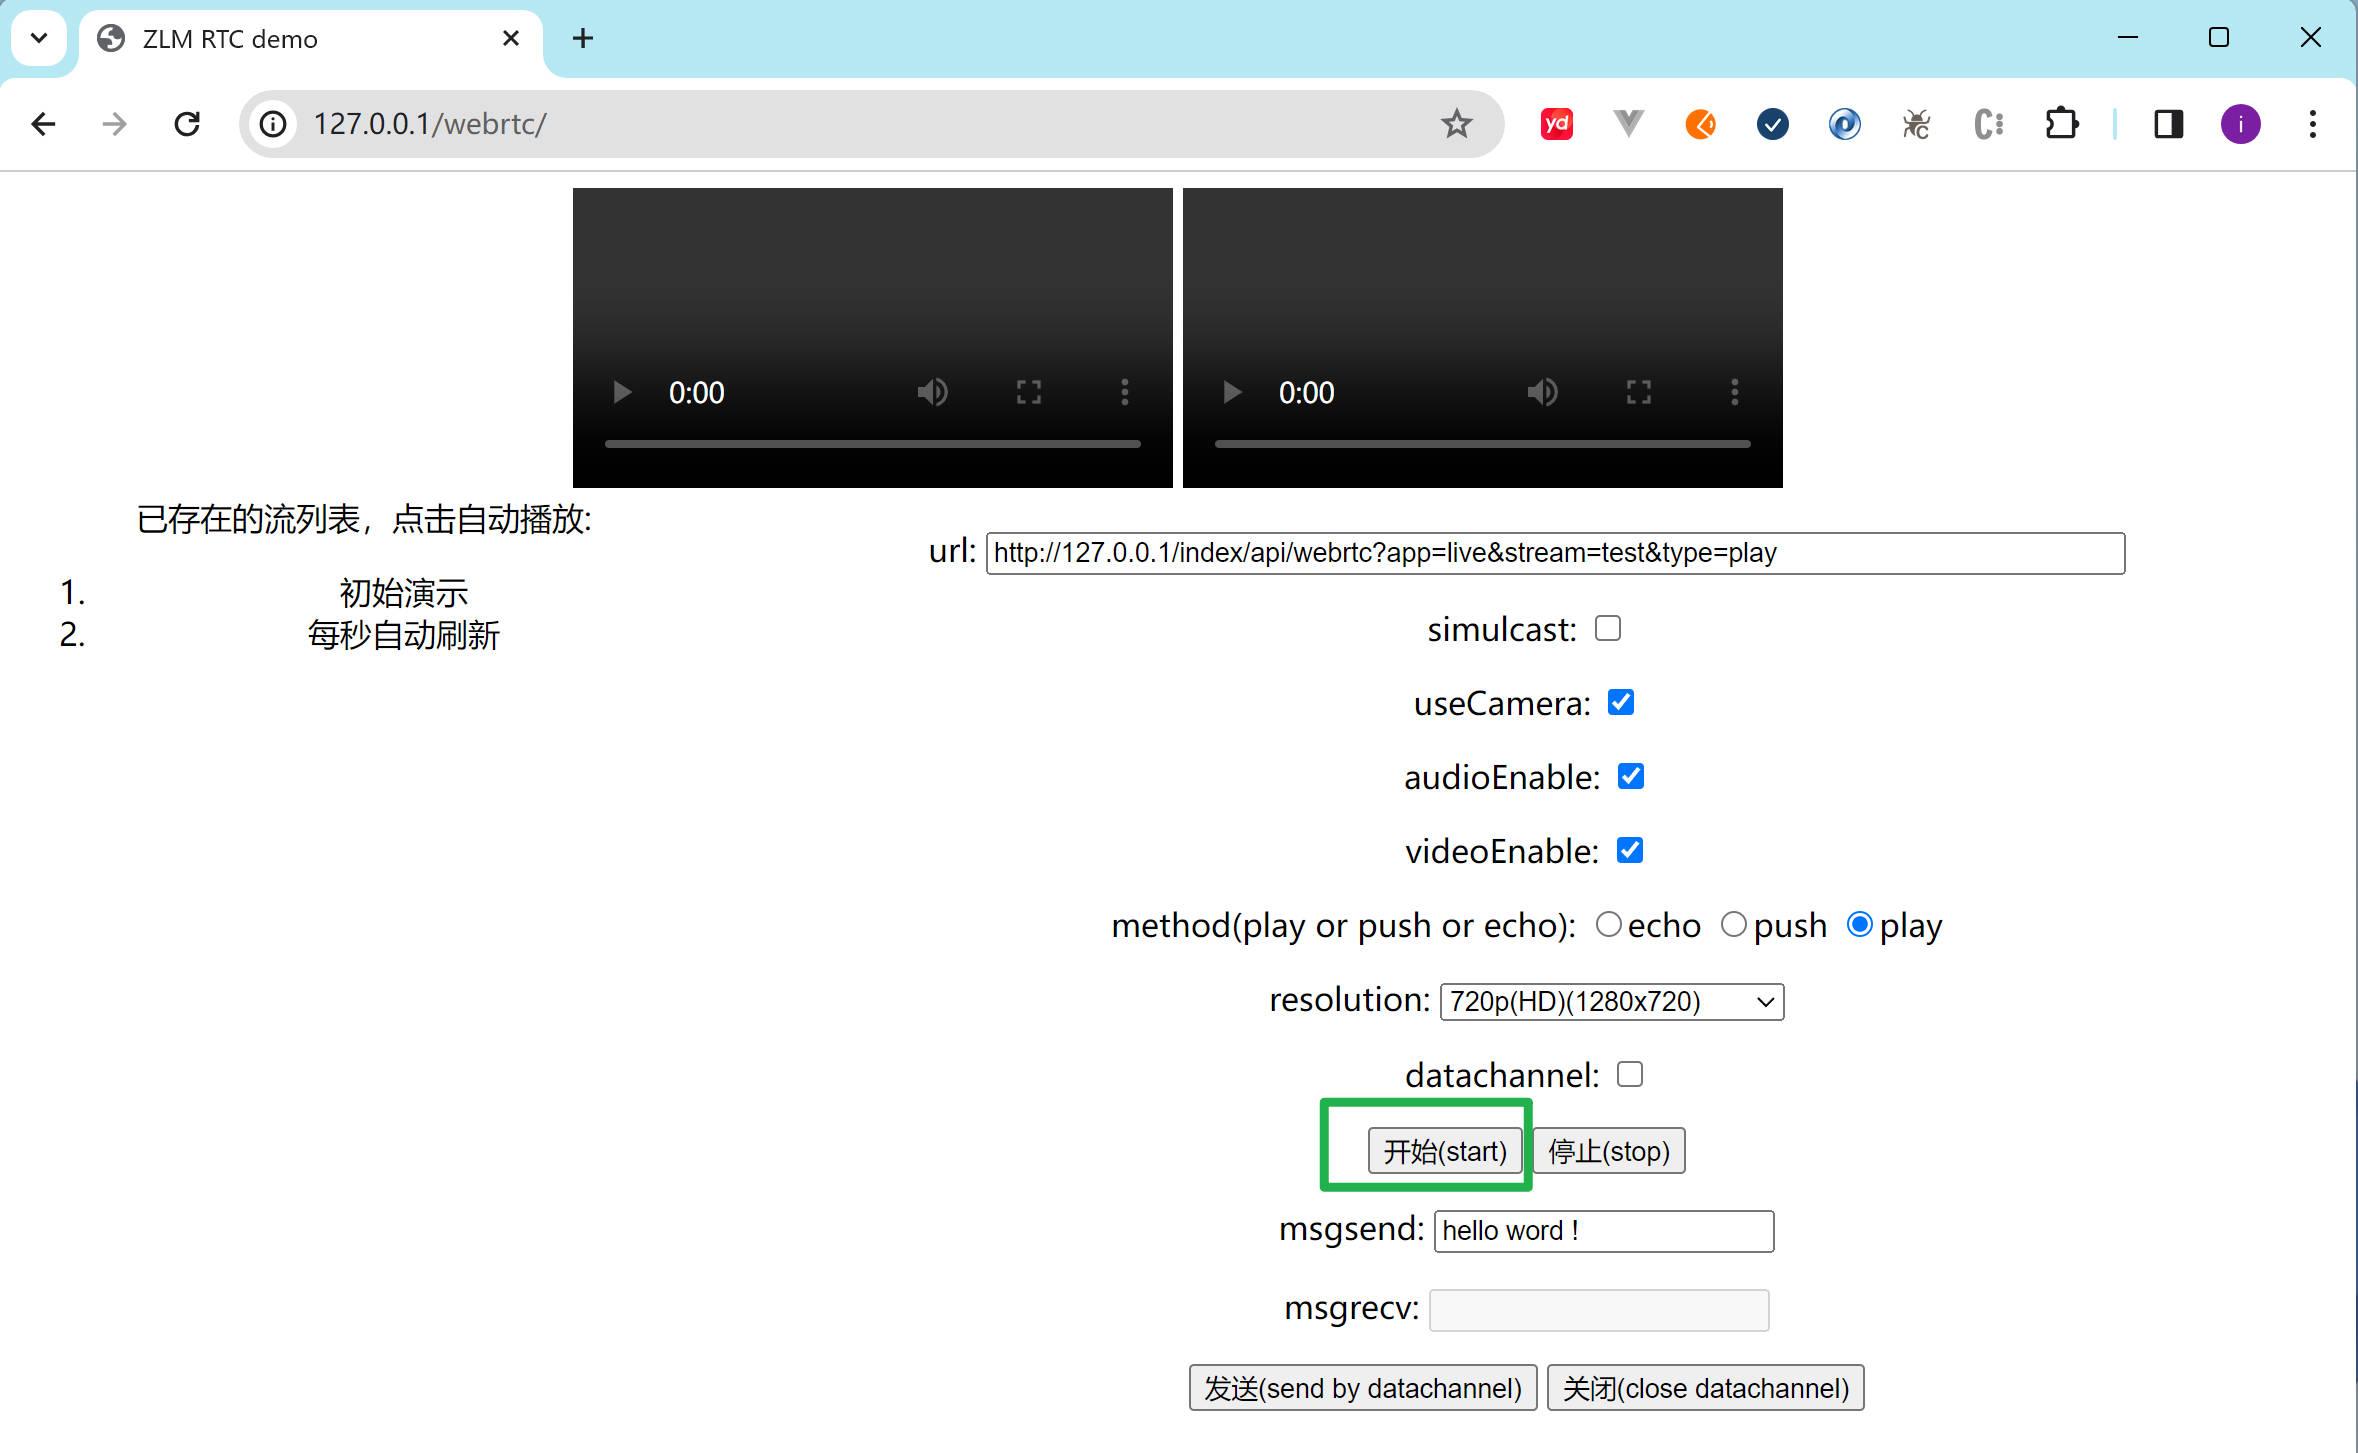The image size is (2358, 1453).
Task: Open the grey C extension icon
Action: 1988,124
